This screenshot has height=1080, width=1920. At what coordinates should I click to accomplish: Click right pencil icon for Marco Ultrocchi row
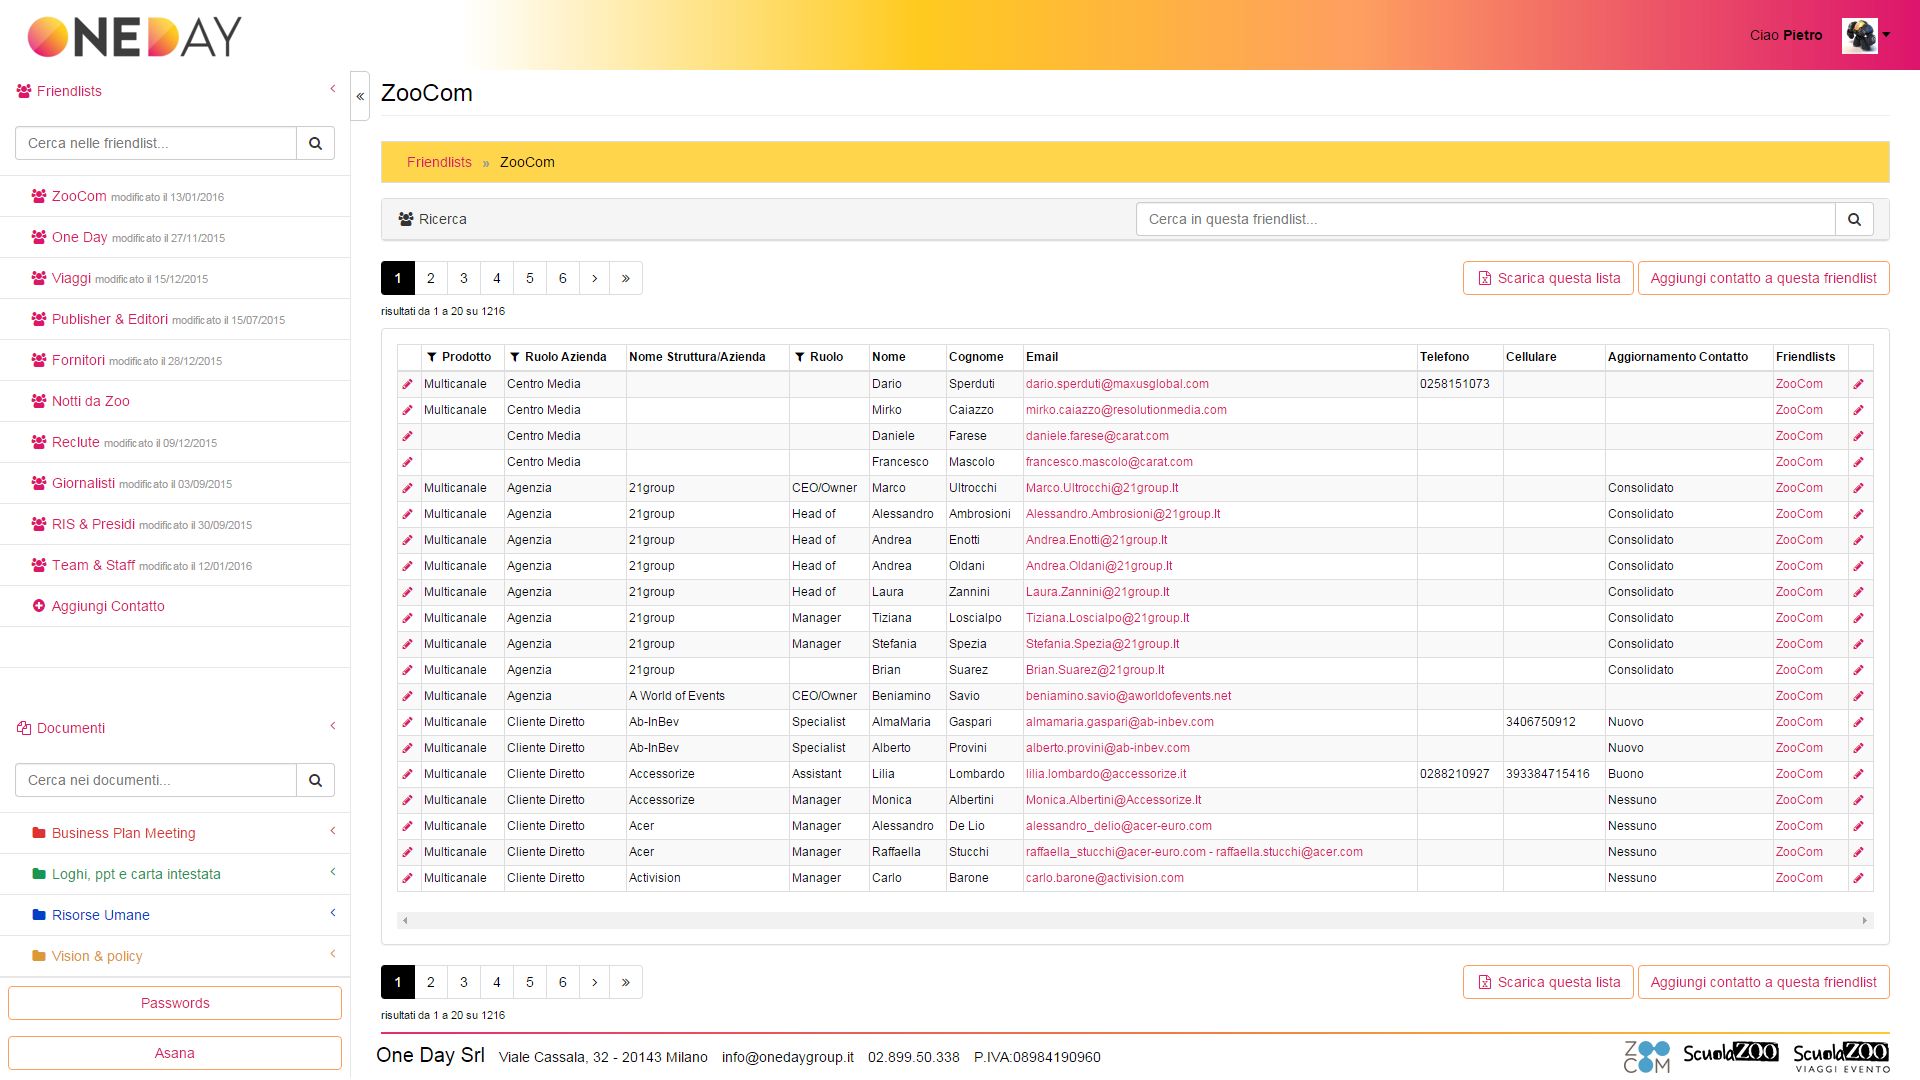pyautogui.click(x=1858, y=488)
